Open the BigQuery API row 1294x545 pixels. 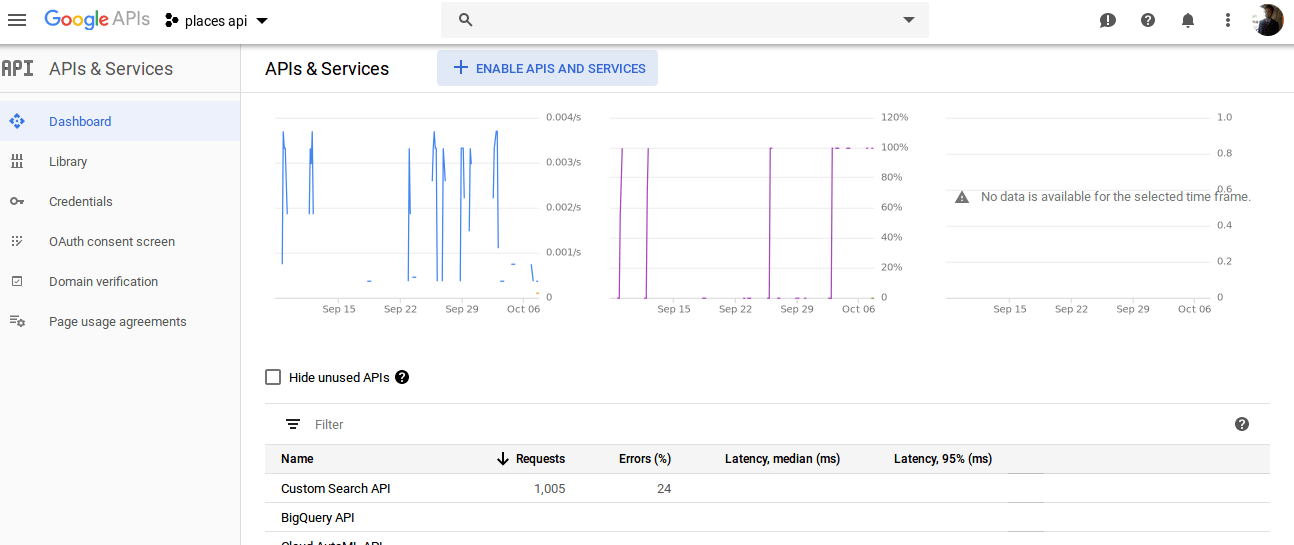767,517
